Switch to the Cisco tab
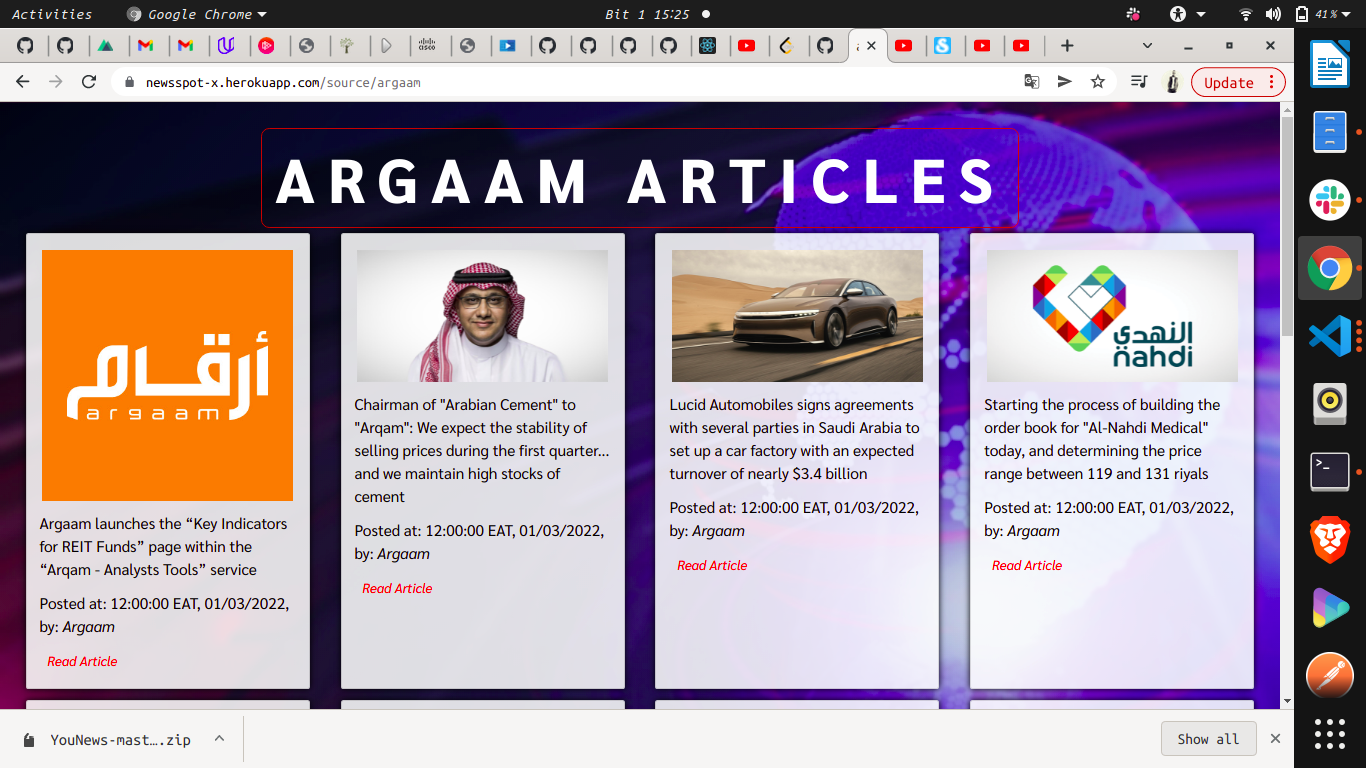 coord(427,45)
